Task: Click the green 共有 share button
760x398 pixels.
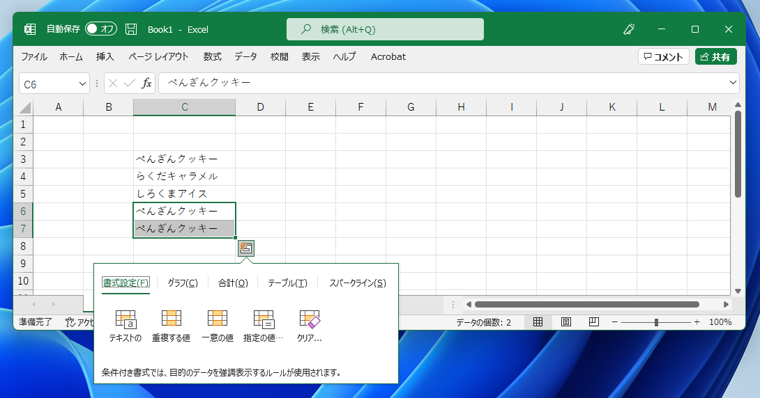Action: click(x=715, y=57)
